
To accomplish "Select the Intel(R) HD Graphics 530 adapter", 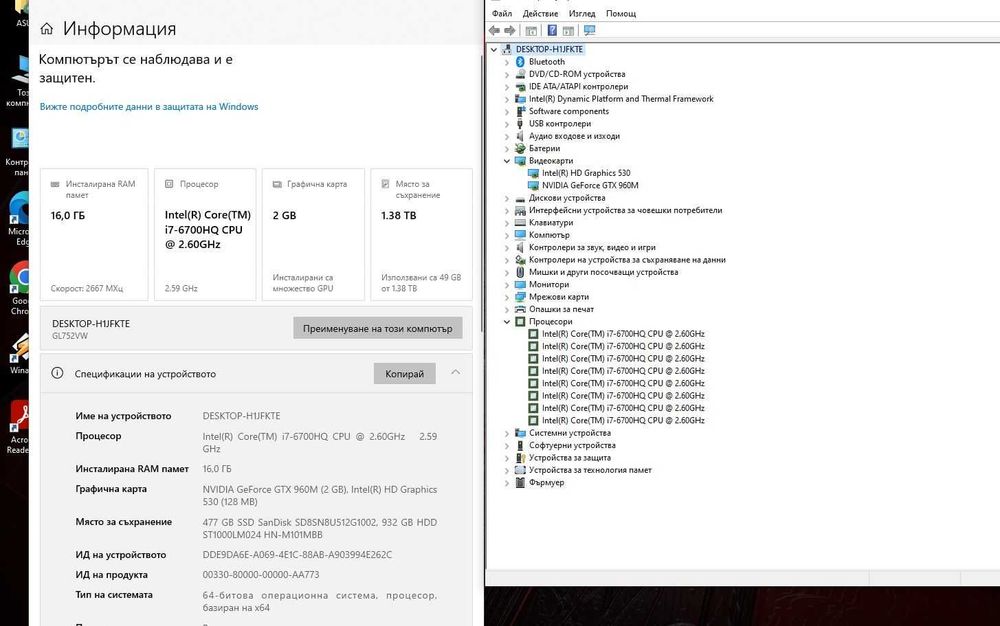I will coord(585,173).
